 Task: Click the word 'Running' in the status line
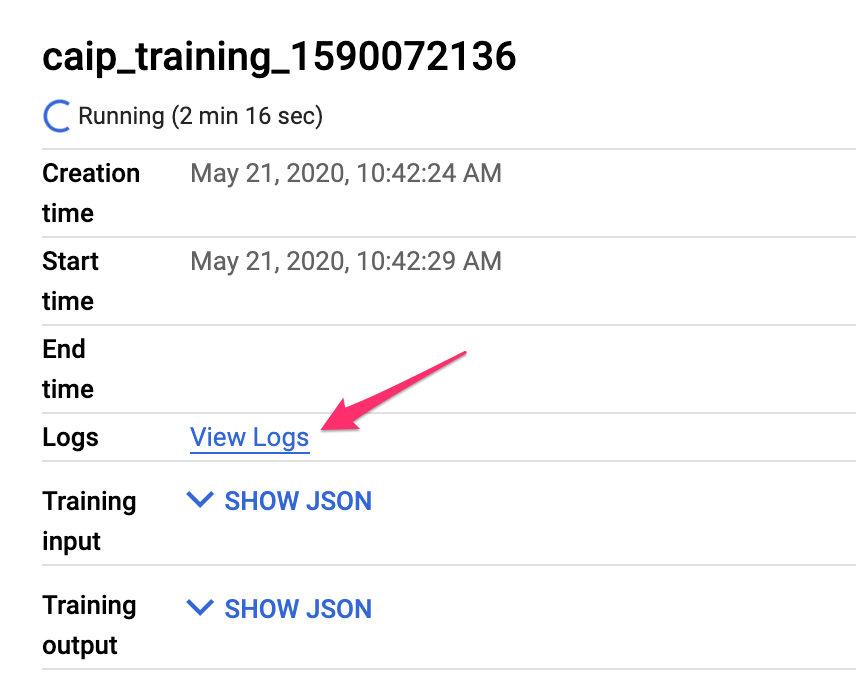point(121,116)
